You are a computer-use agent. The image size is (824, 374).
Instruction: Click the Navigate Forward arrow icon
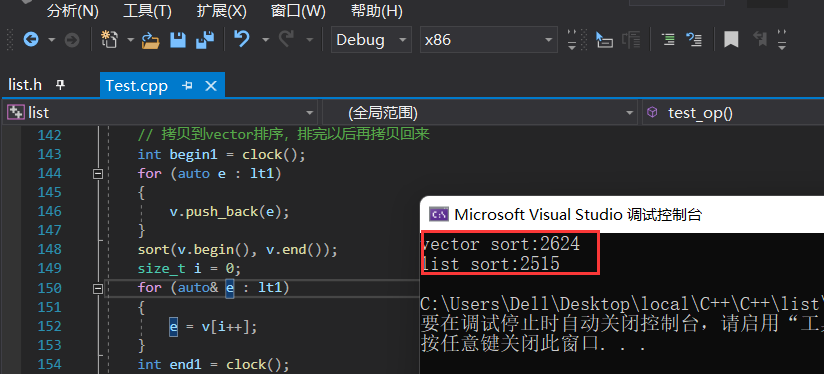[71, 39]
